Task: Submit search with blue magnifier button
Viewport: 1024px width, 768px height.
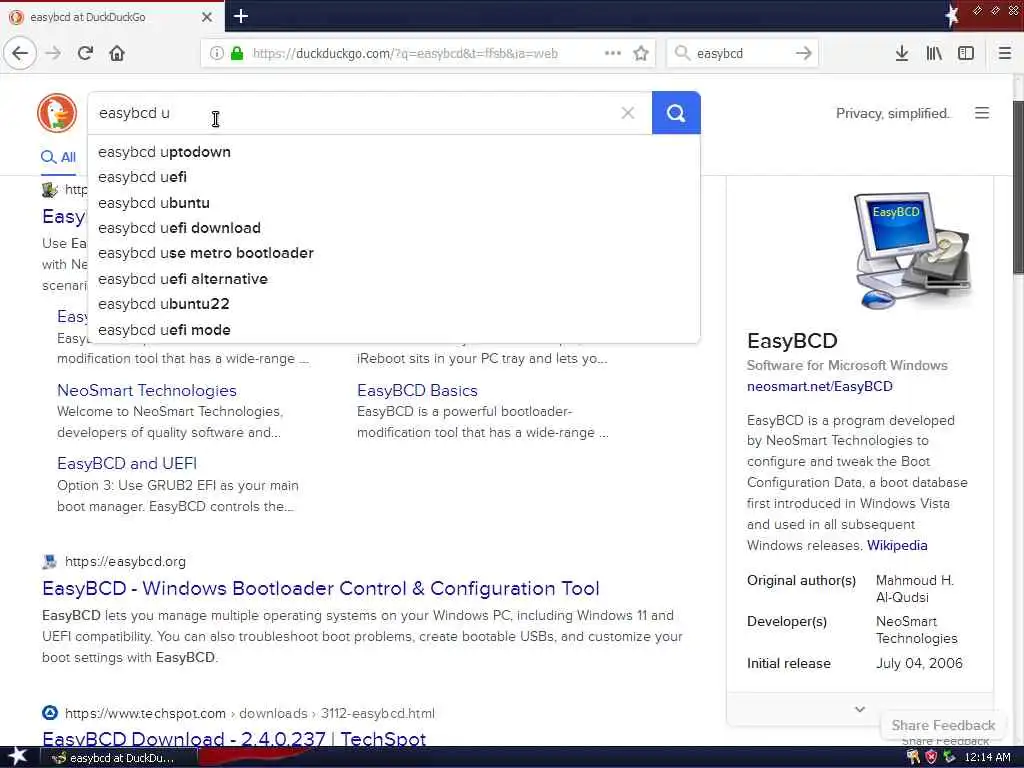Action: click(x=676, y=113)
